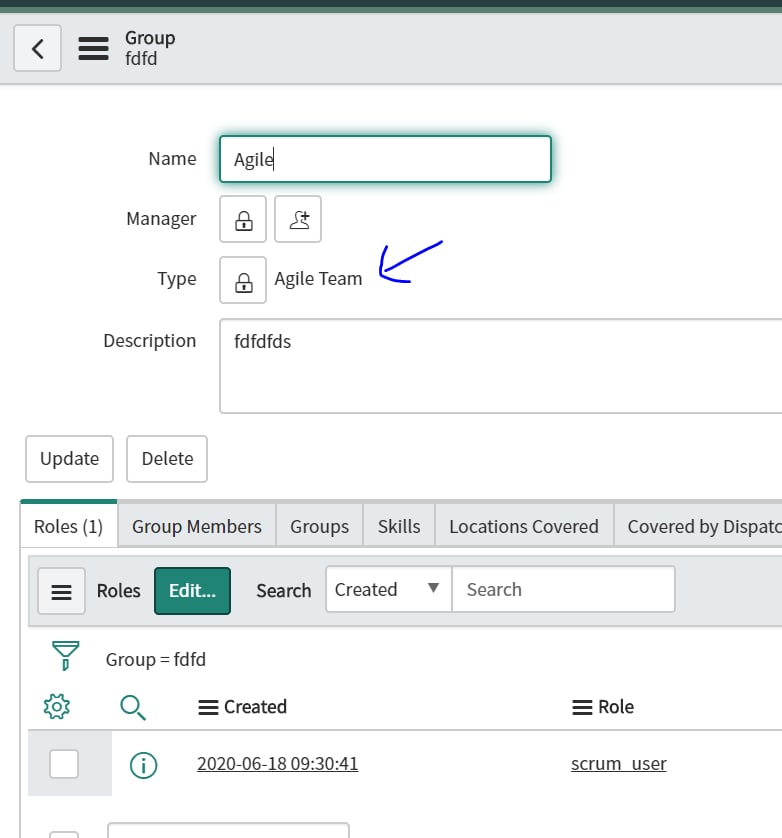This screenshot has height=838, width=782.
Task: Select the Skills tab
Action: [398, 524]
